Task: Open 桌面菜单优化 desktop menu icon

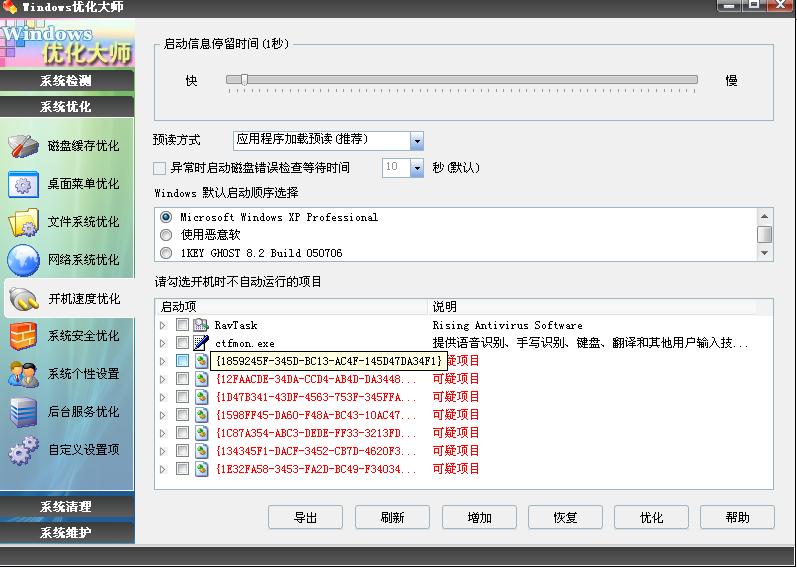Action: [23, 184]
